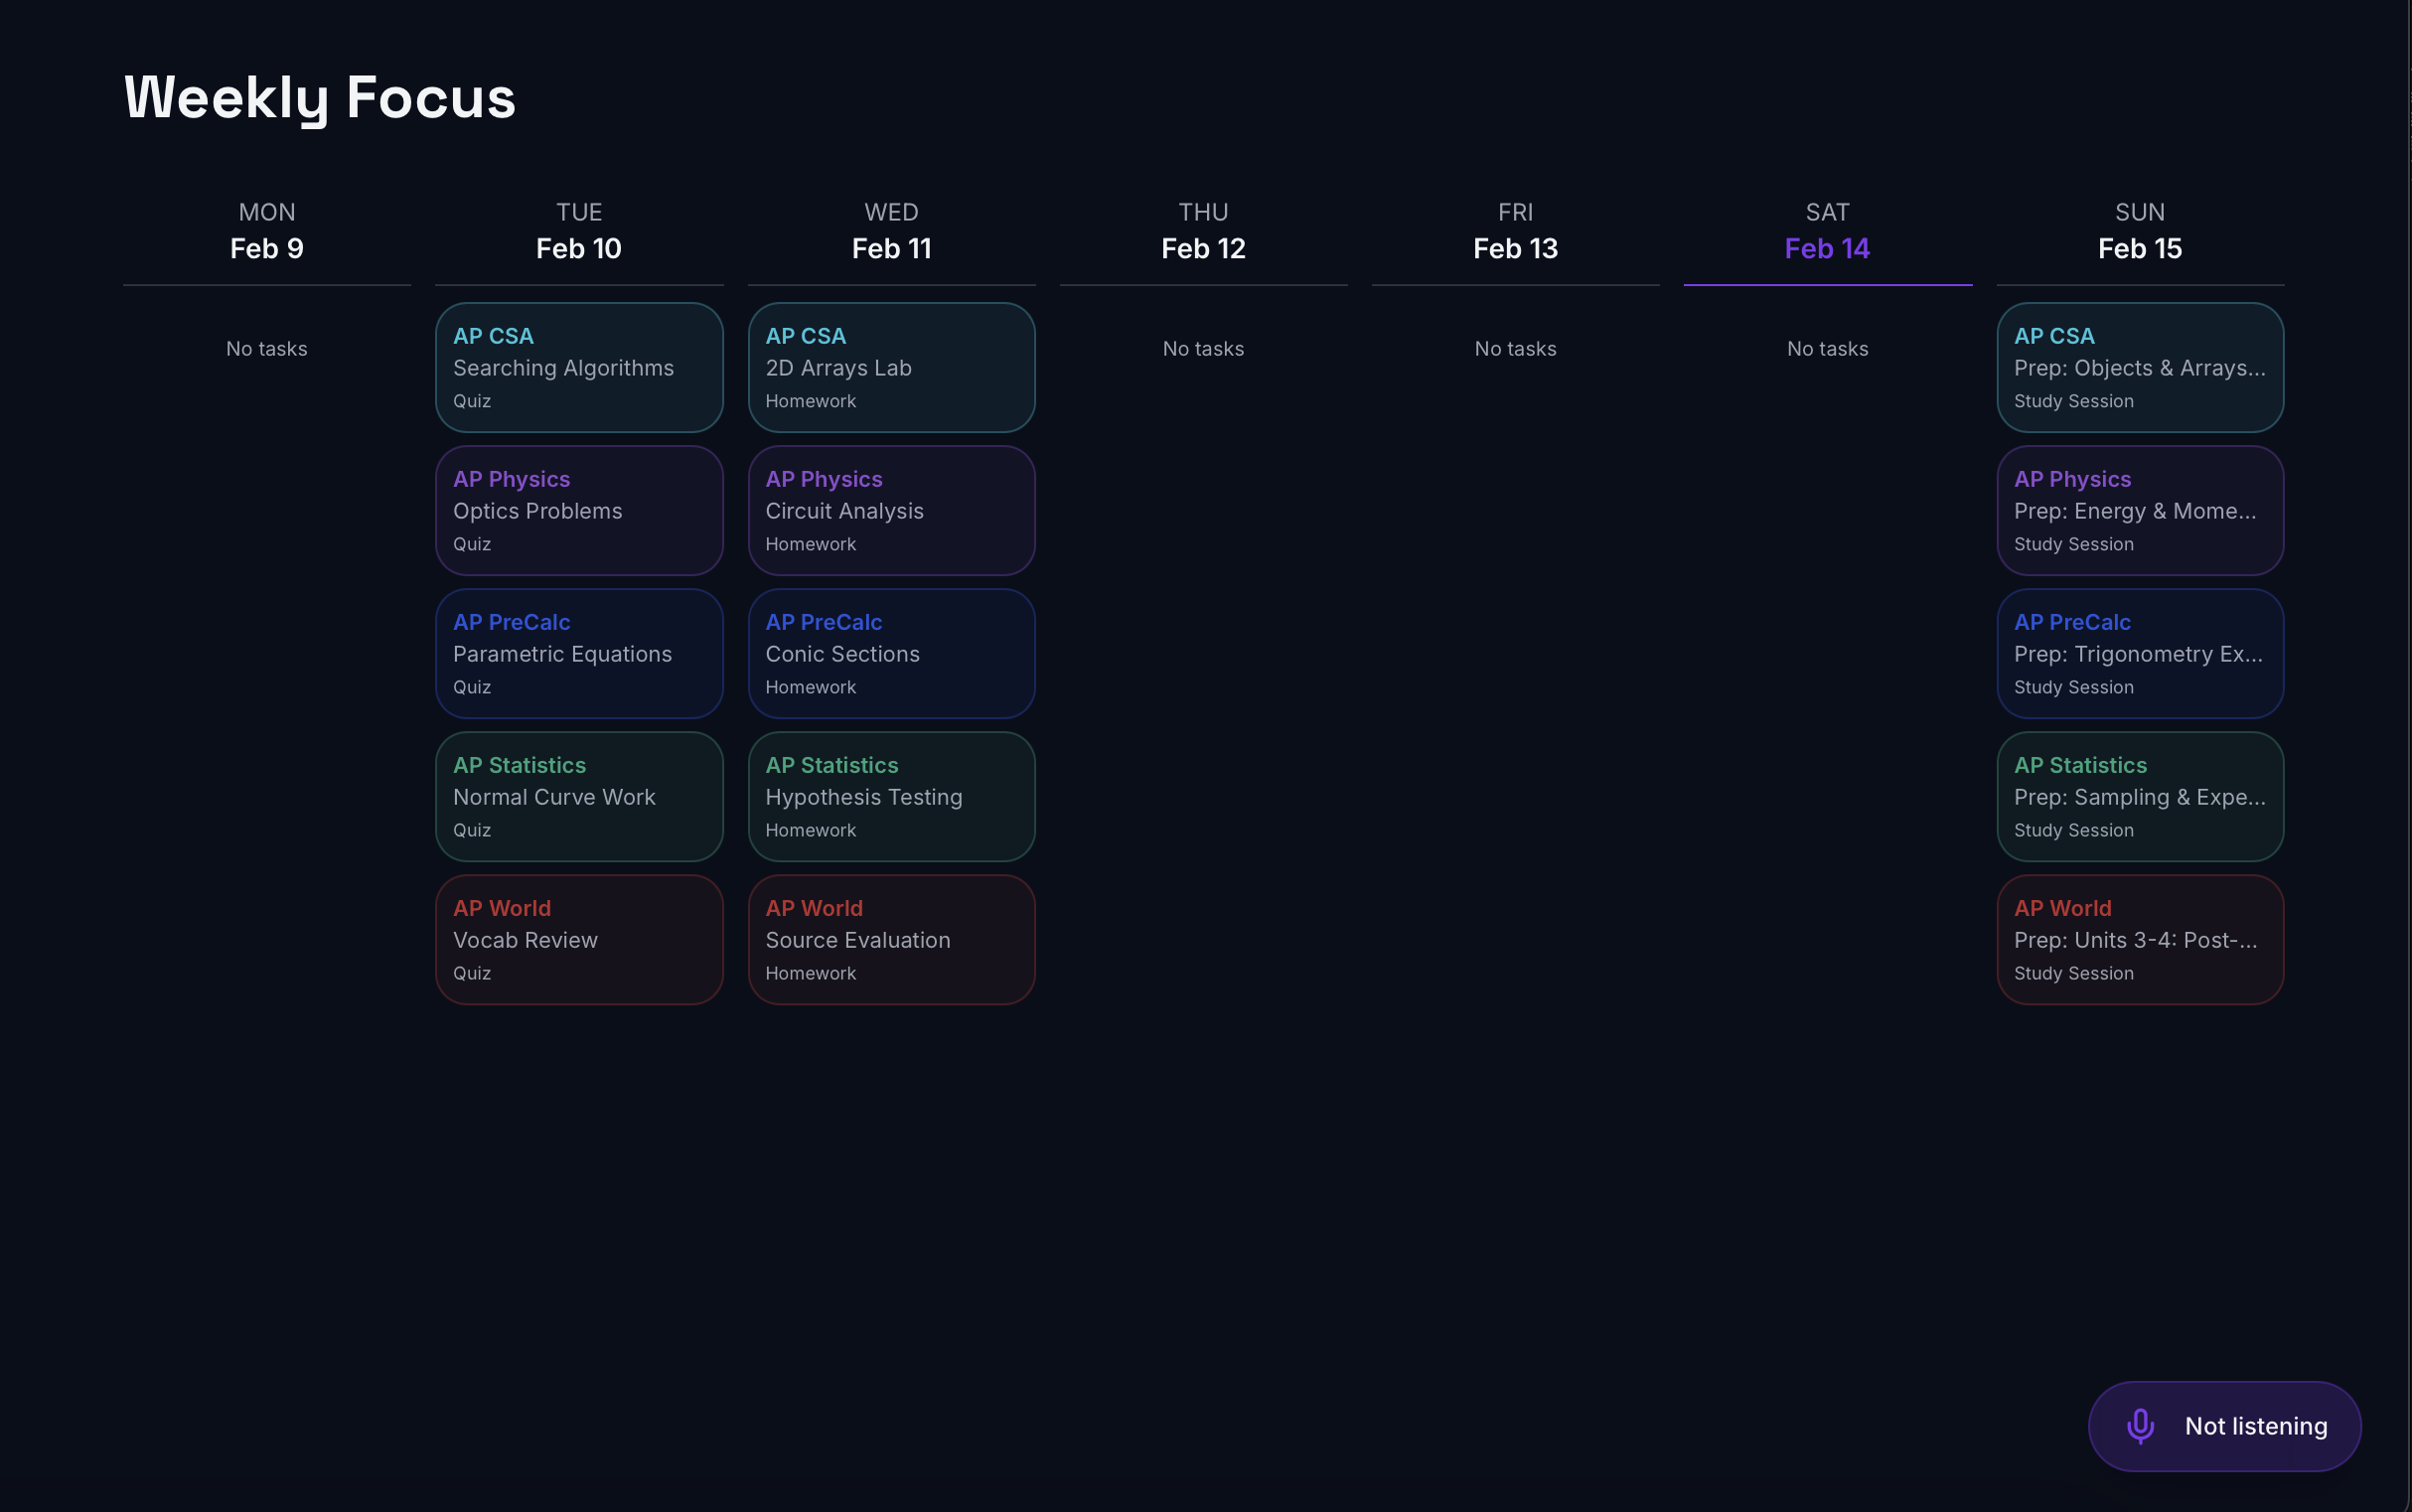Screen dimensions: 2412x1512
Task: Click AP World Vocab Review card
Action: (x=579, y=940)
